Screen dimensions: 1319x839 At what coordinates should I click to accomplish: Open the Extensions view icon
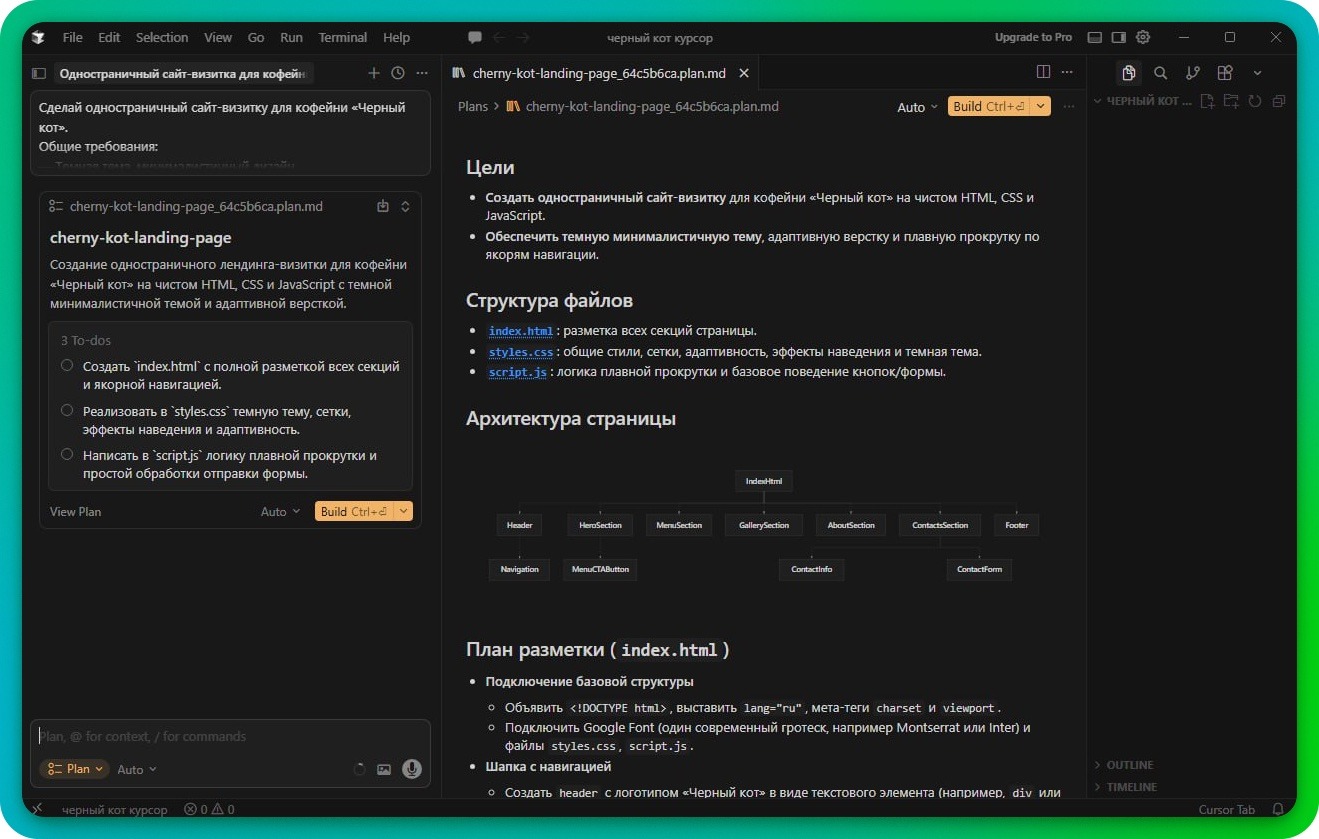coord(1225,72)
